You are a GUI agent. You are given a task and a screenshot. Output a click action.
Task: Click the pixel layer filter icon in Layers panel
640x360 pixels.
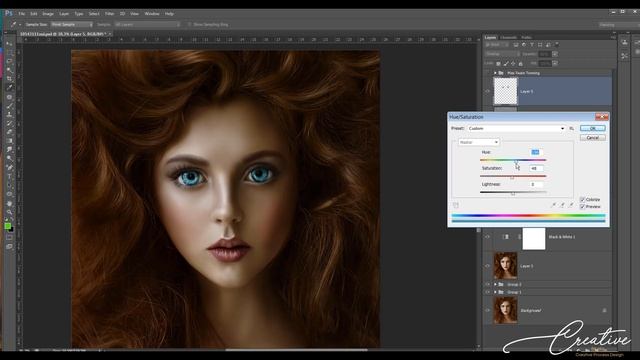516,45
